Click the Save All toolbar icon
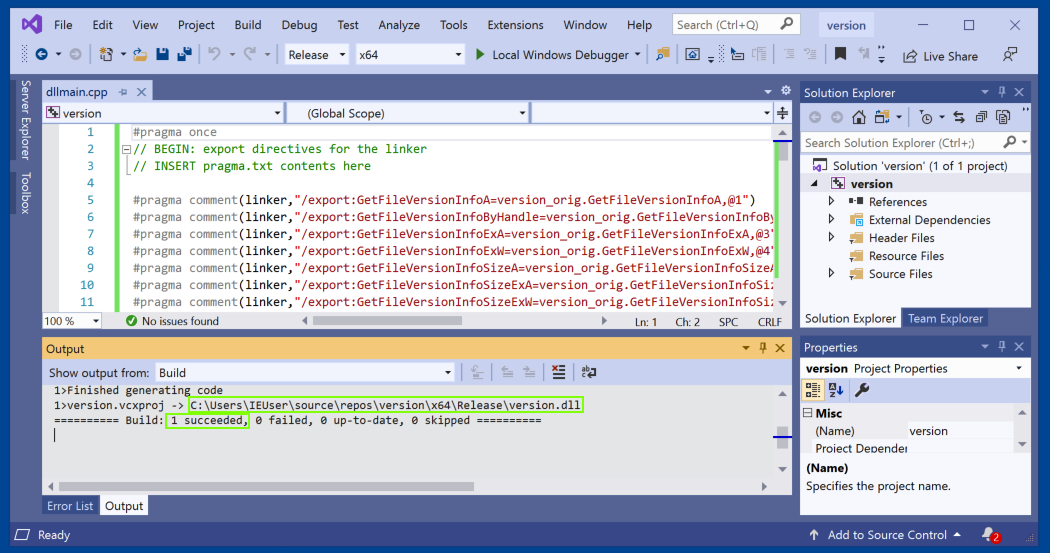 [x=184, y=55]
